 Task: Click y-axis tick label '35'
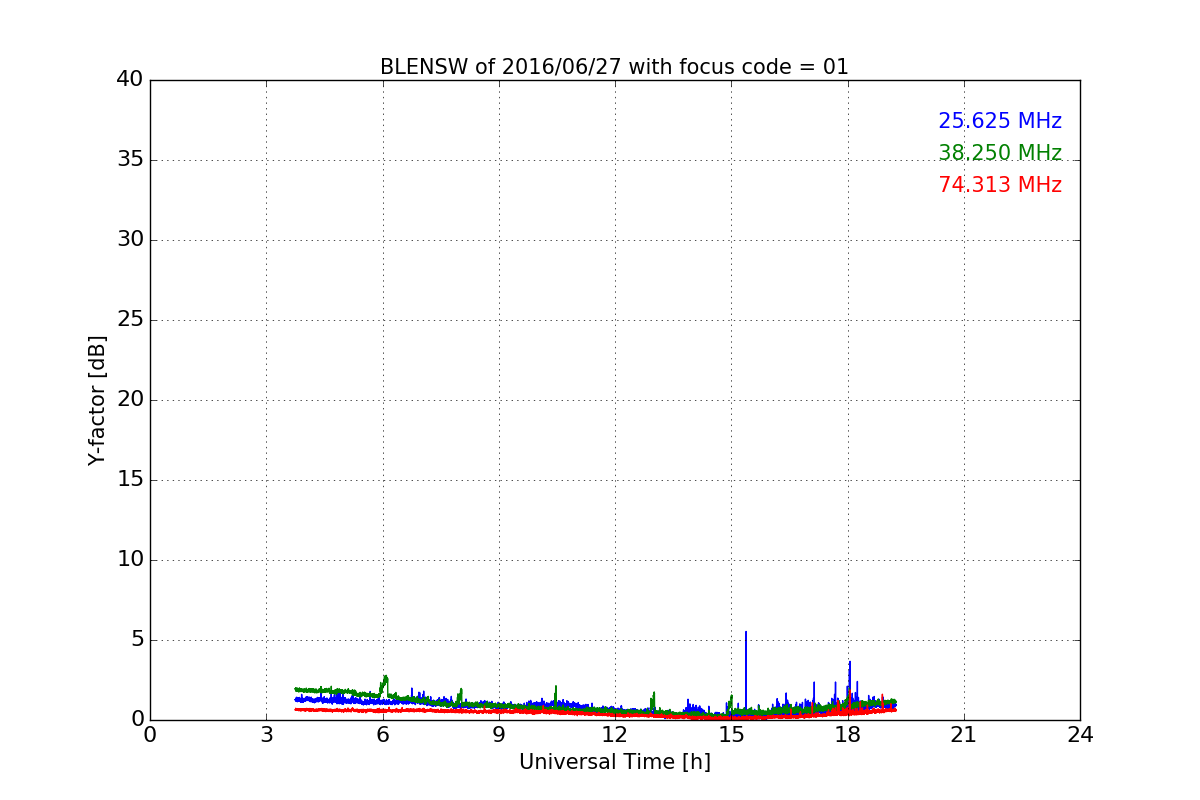tap(130, 159)
